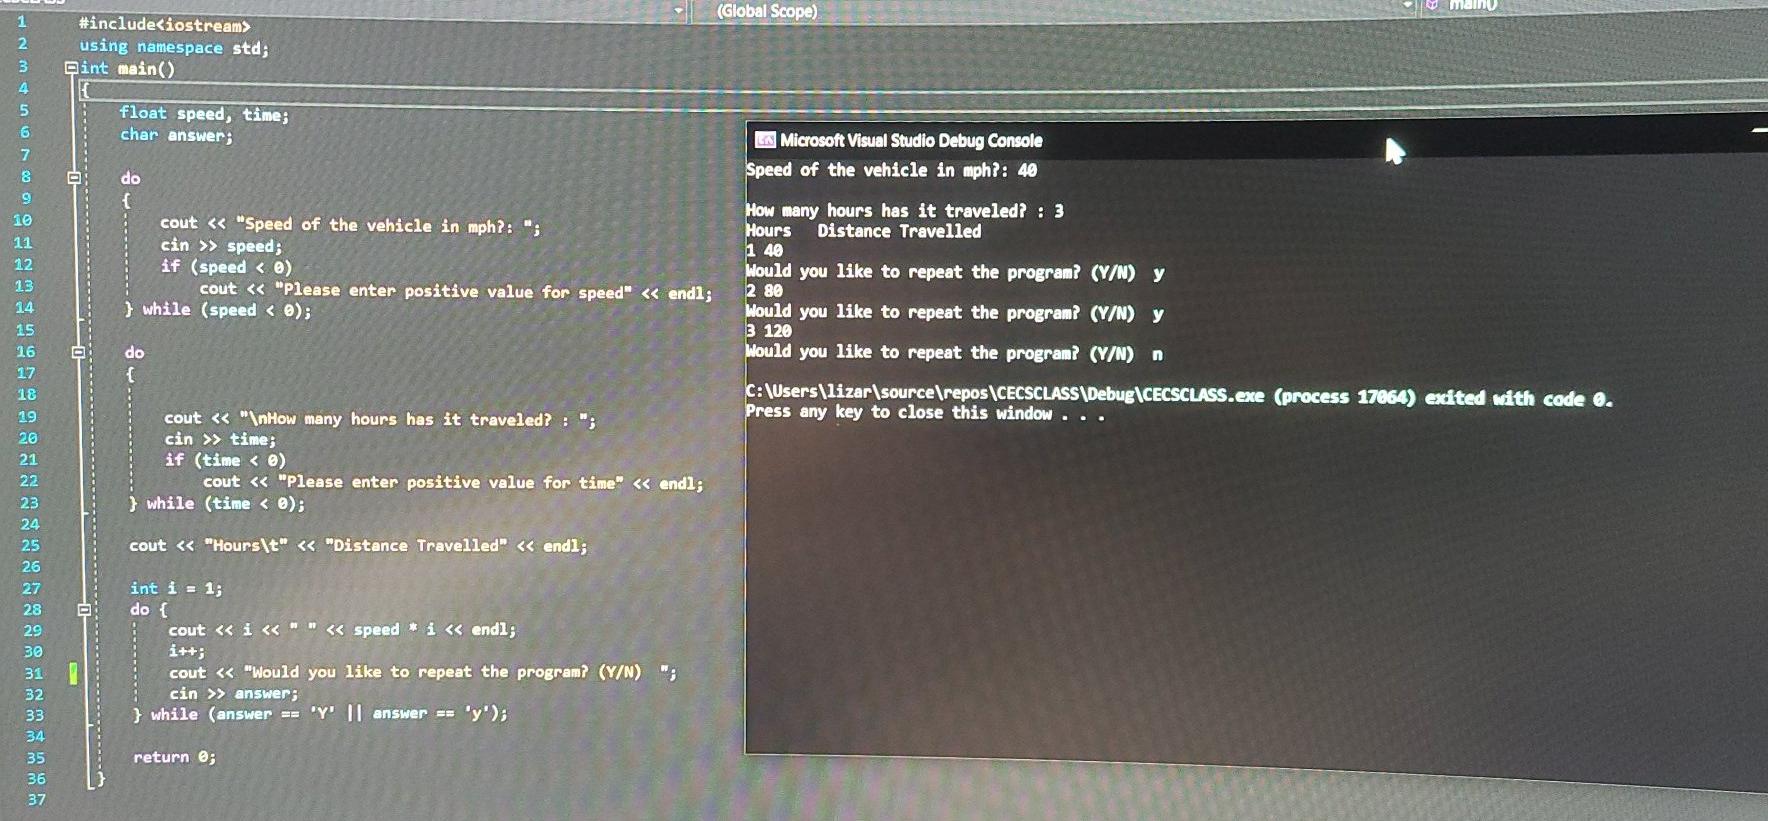The height and width of the screenshot is (821, 1768).
Task: Click the 'speed * i' expression on line 29
Action: (x=395, y=629)
